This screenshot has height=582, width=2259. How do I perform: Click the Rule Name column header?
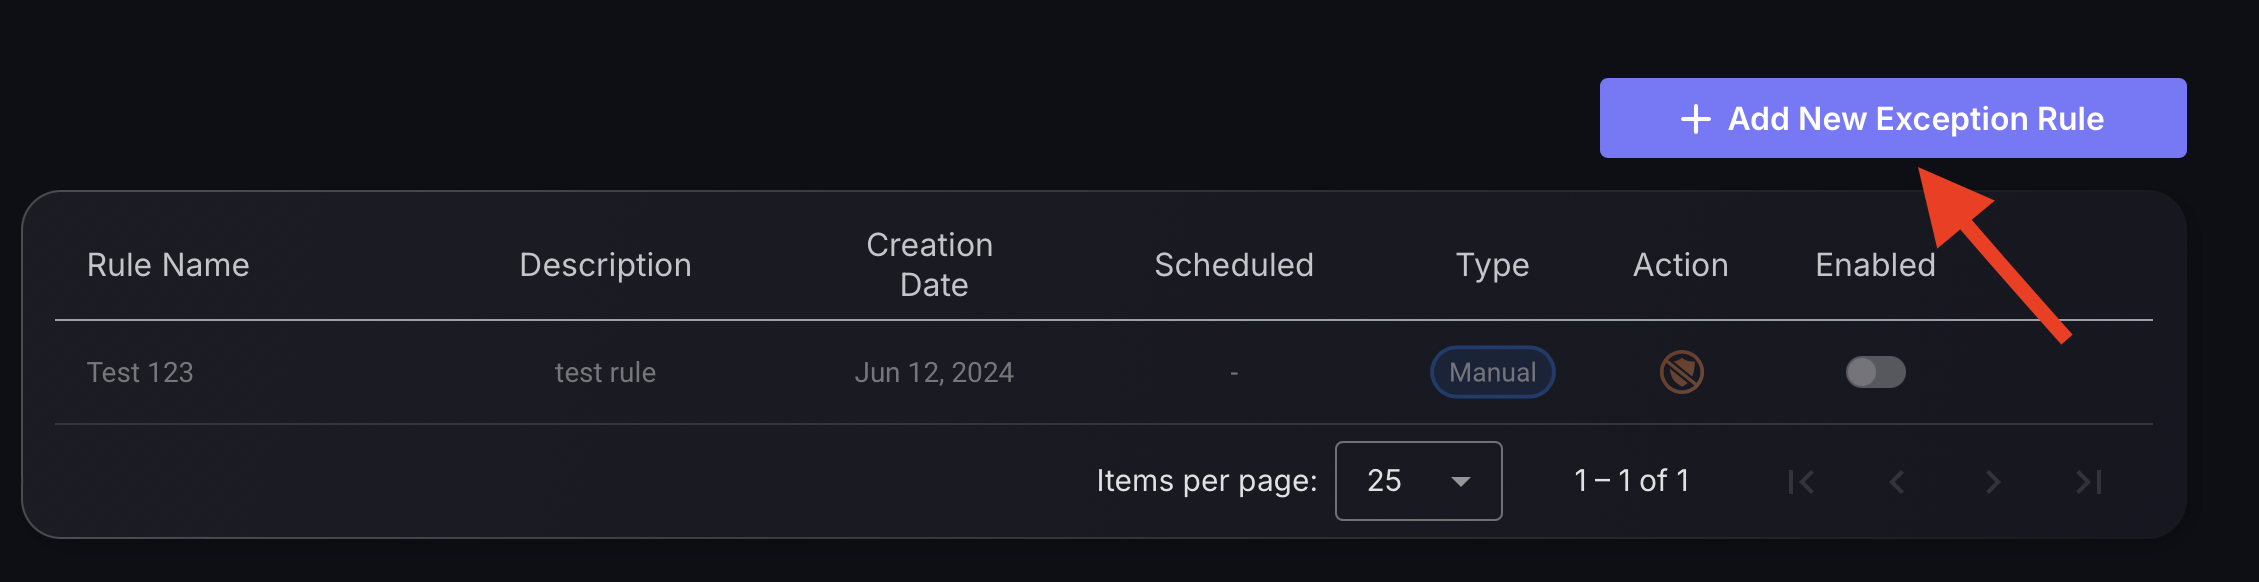tap(168, 265)
